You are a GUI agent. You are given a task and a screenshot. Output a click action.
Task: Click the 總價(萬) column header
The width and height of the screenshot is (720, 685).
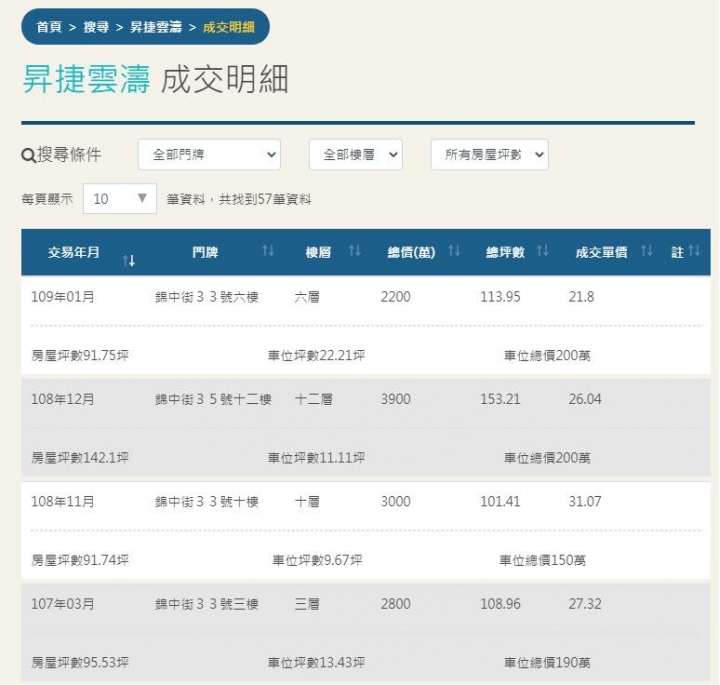(x=411, y=252)
